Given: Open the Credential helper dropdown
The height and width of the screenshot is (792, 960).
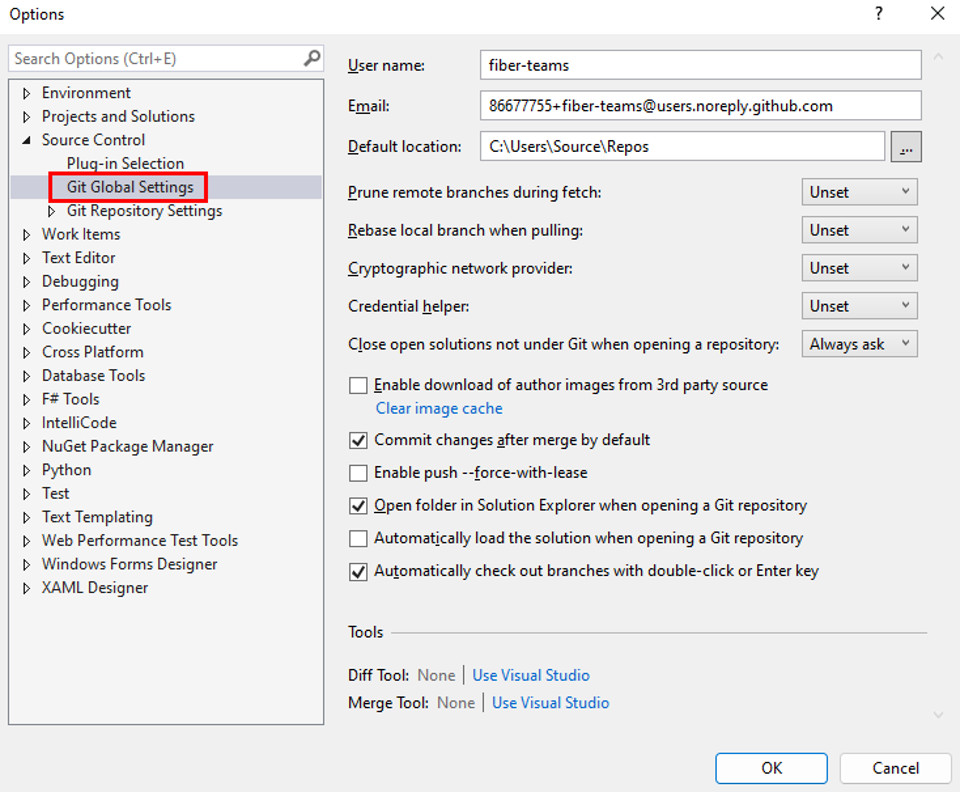Looking at the screenshot, I should [859, 306].
